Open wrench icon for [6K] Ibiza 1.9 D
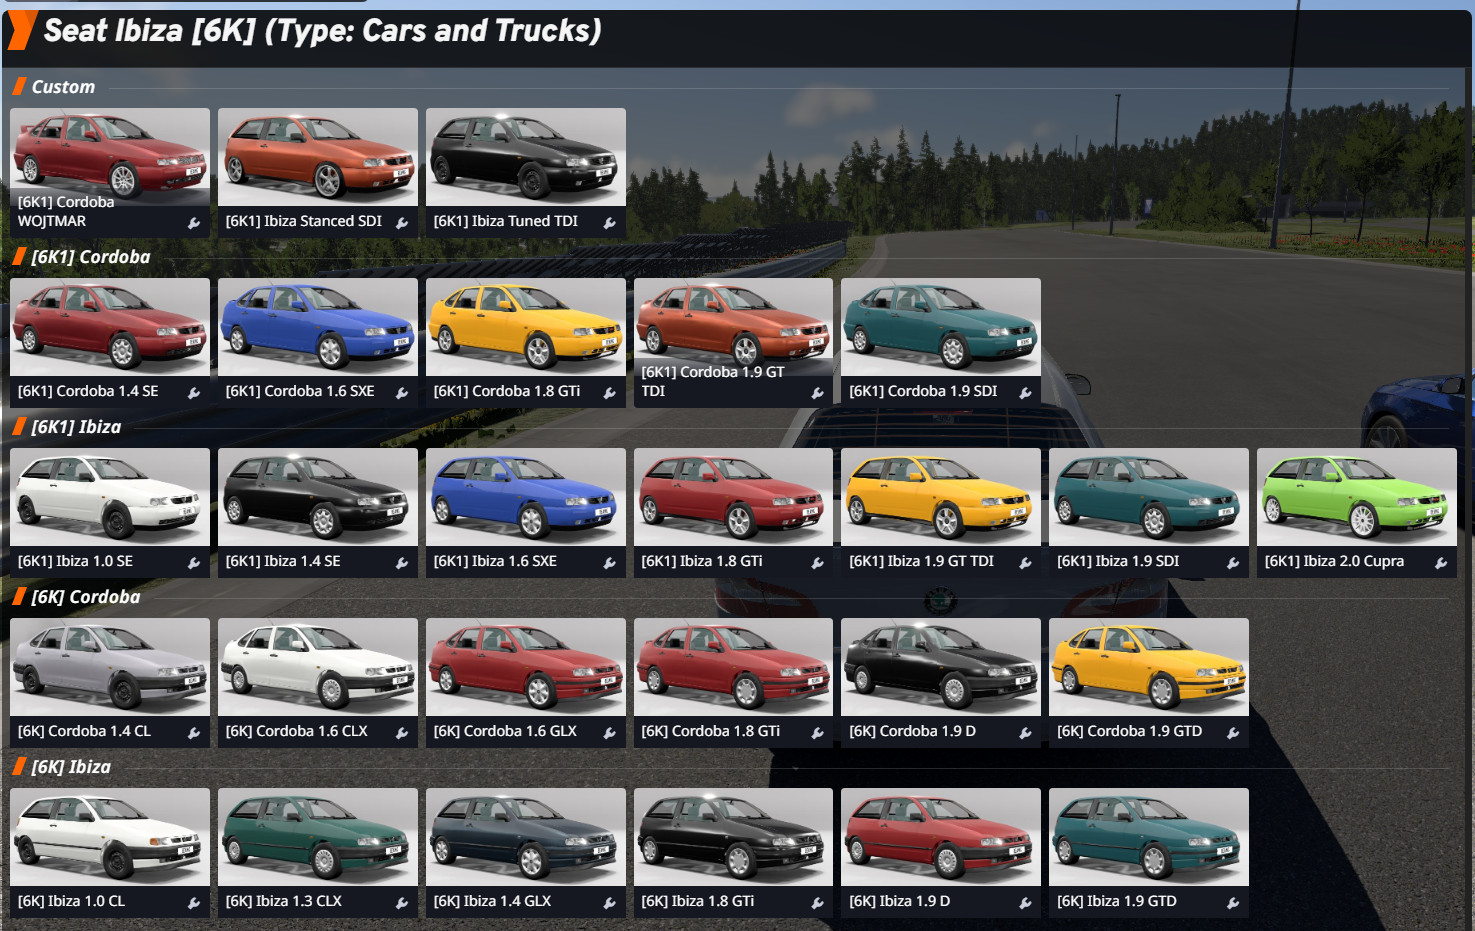The image size is (1475, 931). (1026, 903)
